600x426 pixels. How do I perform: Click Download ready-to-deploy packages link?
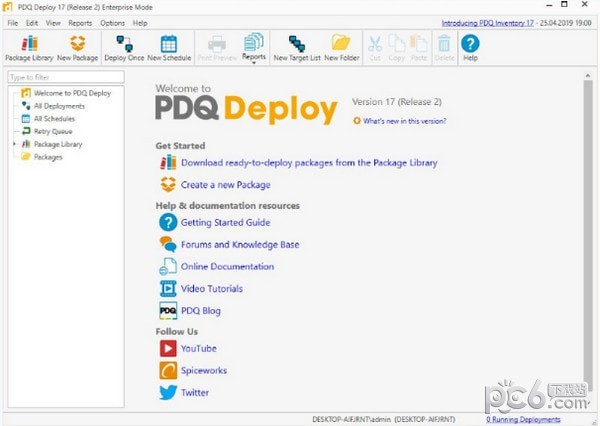[x=309, y=163]
